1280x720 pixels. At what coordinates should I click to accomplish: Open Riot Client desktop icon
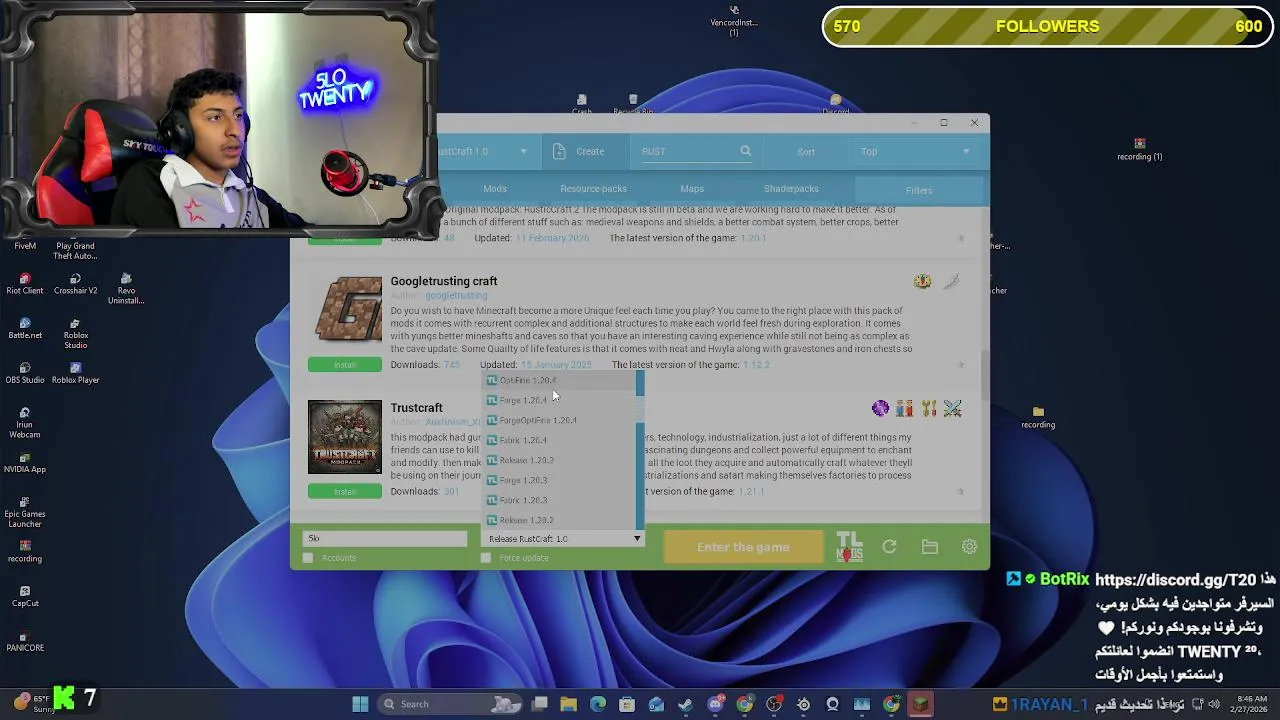coord(25,284)
